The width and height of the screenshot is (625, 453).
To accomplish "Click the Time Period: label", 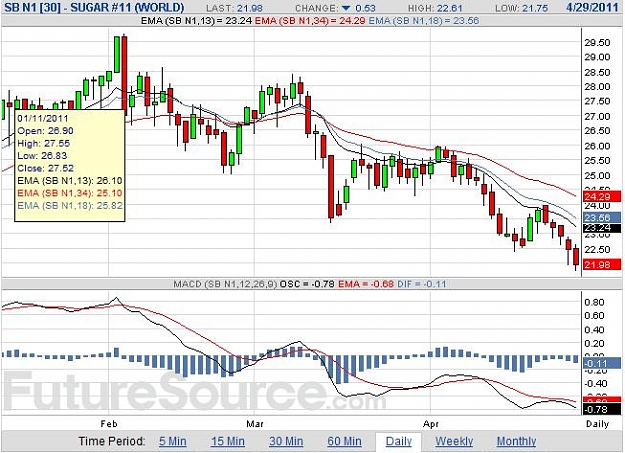I will (112, 441).
